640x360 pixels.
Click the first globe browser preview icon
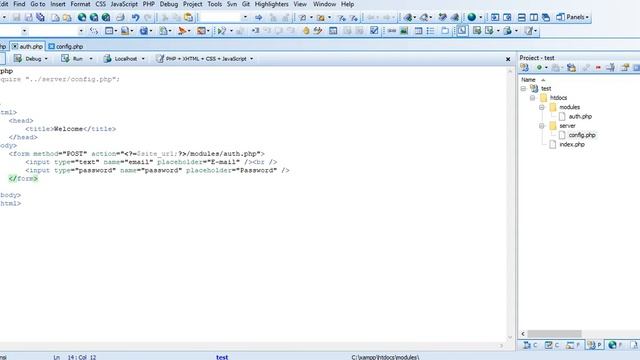pos(82,17)
